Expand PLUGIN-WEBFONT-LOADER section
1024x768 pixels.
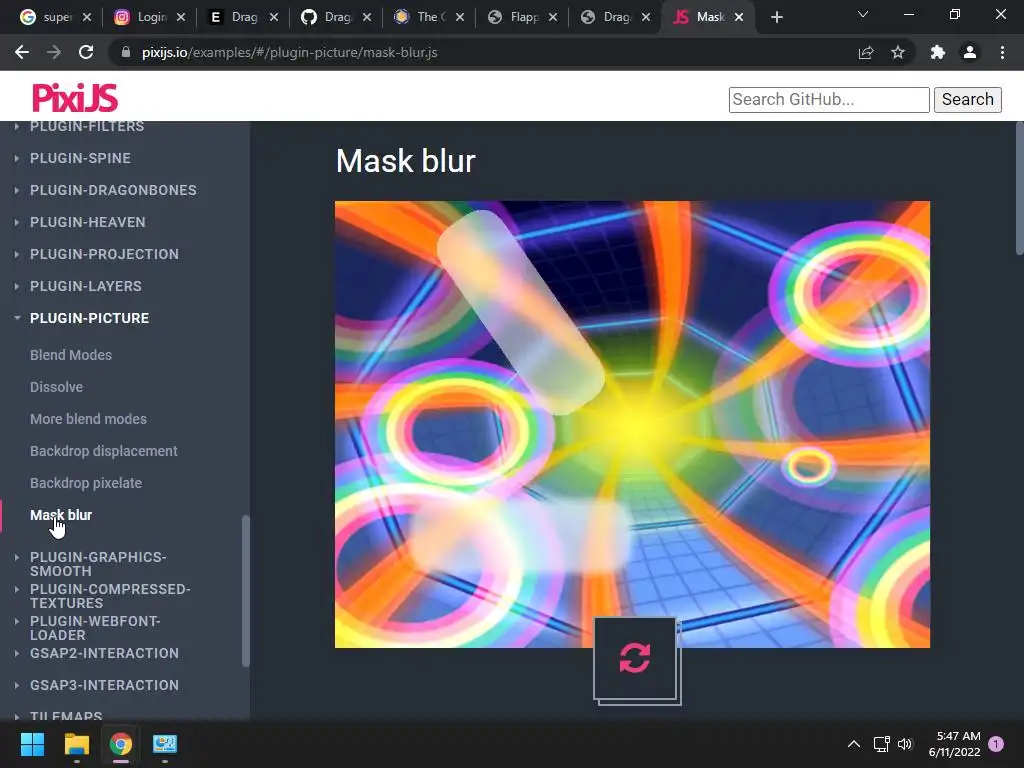click(x=95, y=628)
